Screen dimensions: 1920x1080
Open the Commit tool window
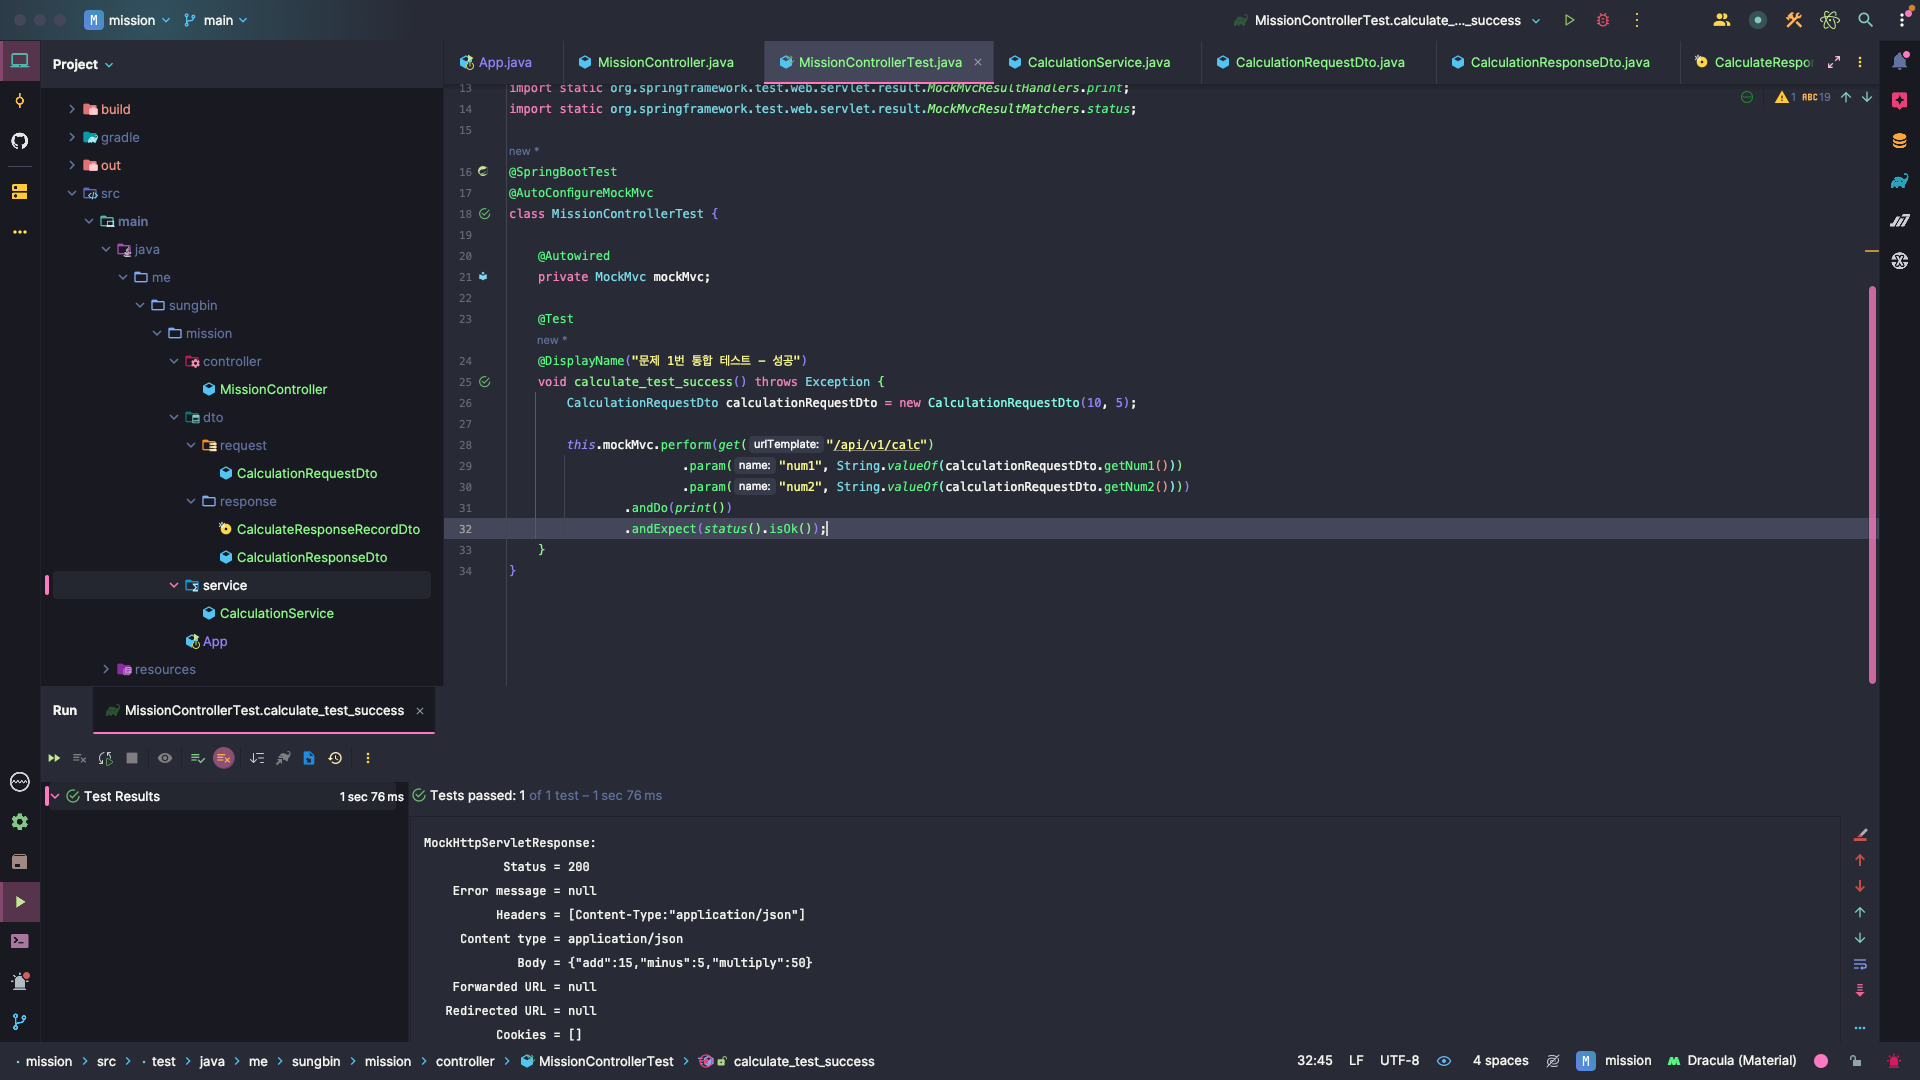click(20, 101)
